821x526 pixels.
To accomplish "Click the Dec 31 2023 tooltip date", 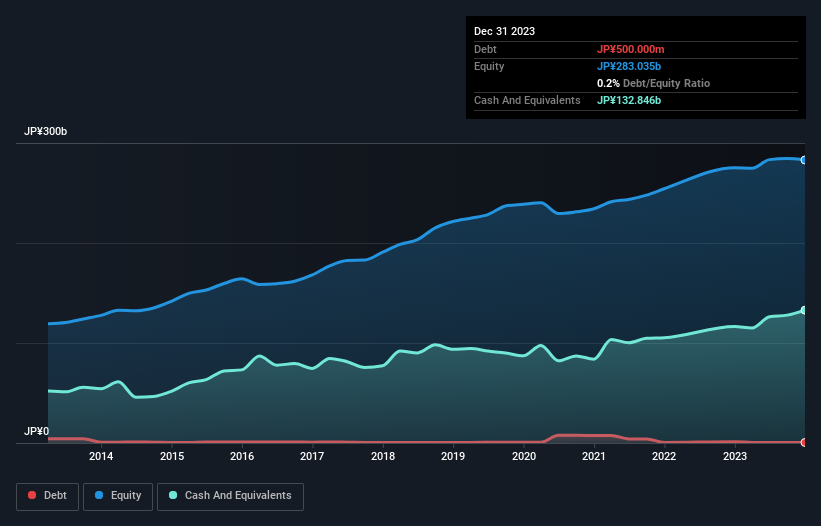I will (x=504, y=31).
